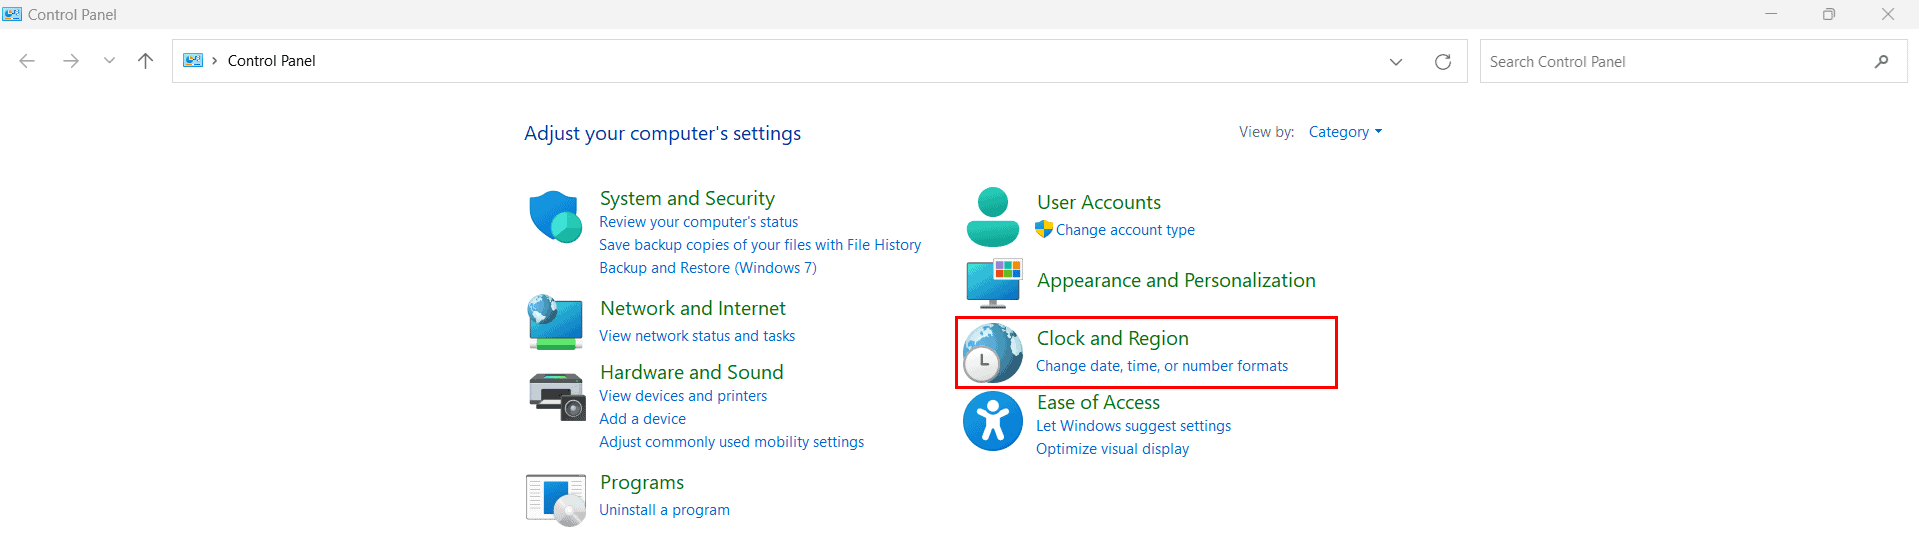This screenshot has width=1919, height=550.
Task: Open the address bar history dropdown chevron
Action: [1396, 62]
